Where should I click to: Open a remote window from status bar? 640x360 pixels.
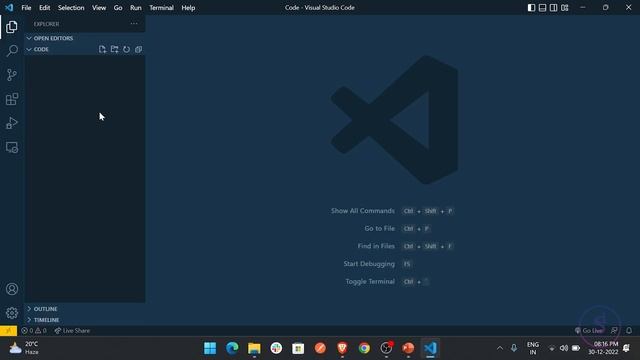(9, 331)
